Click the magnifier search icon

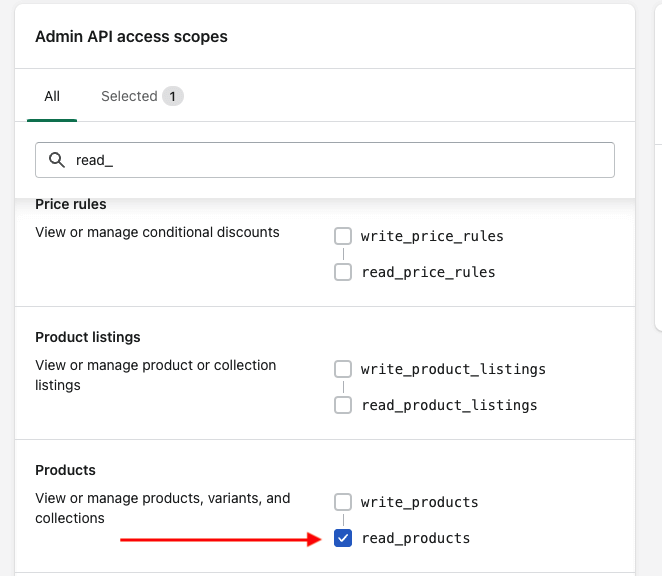57,160
